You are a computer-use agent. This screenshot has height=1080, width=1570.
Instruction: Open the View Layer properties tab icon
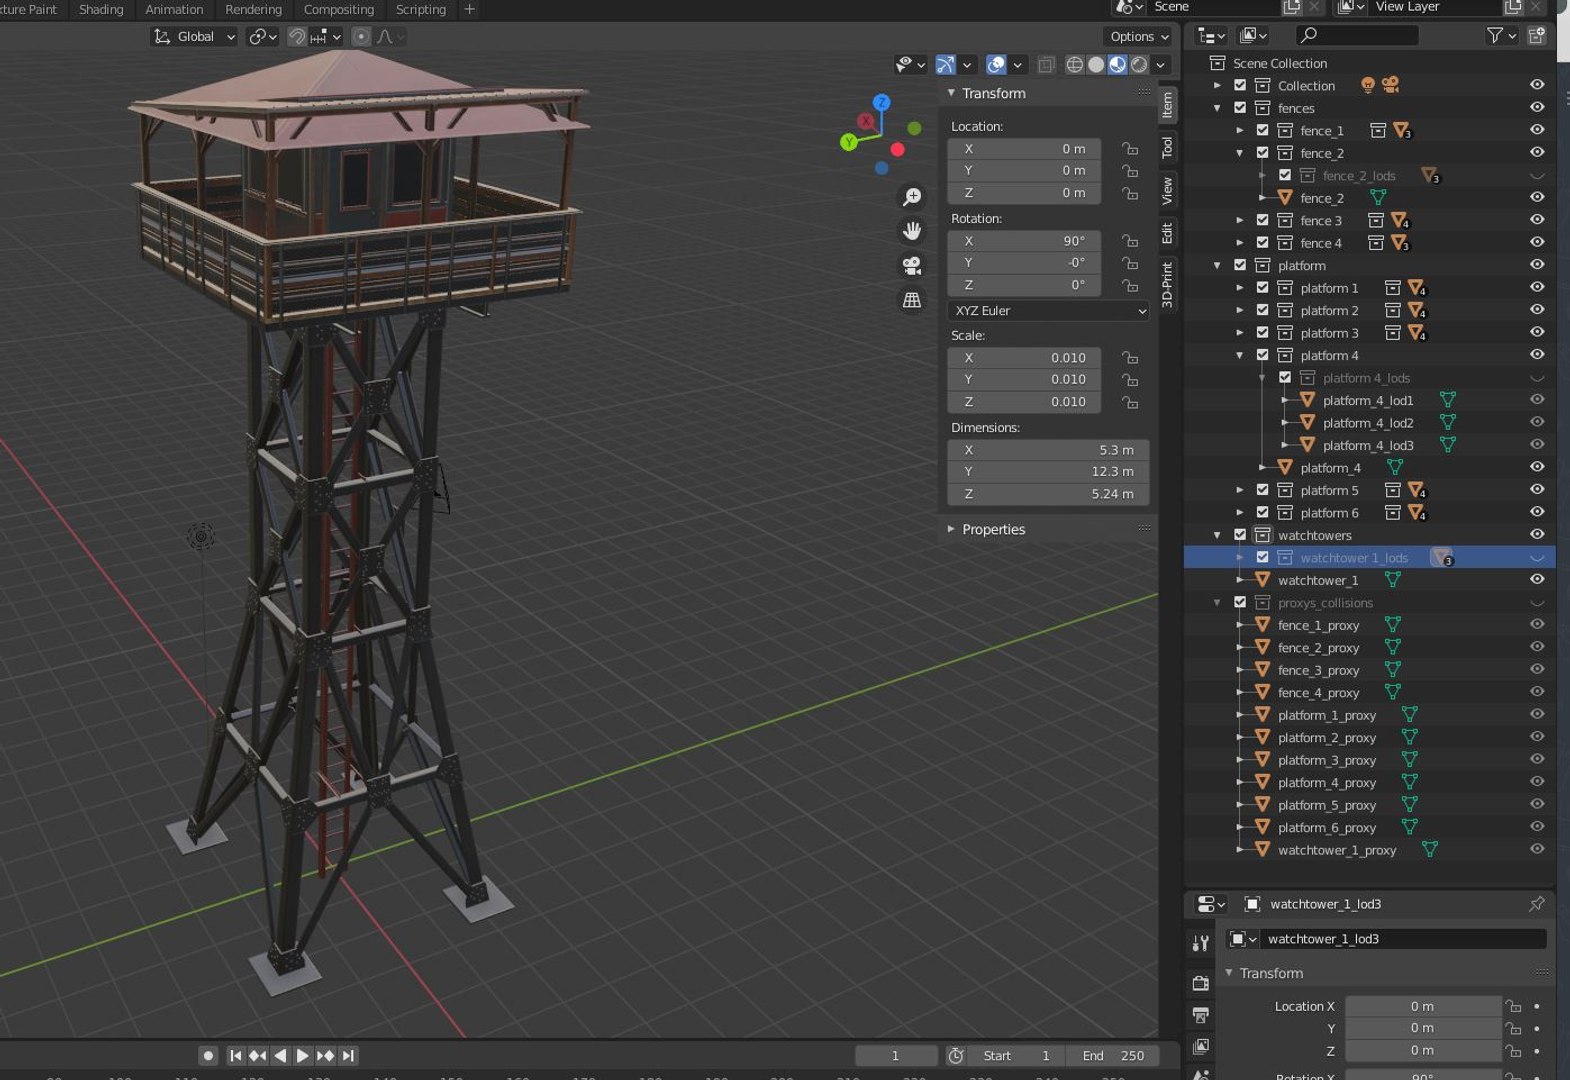1201,1047
